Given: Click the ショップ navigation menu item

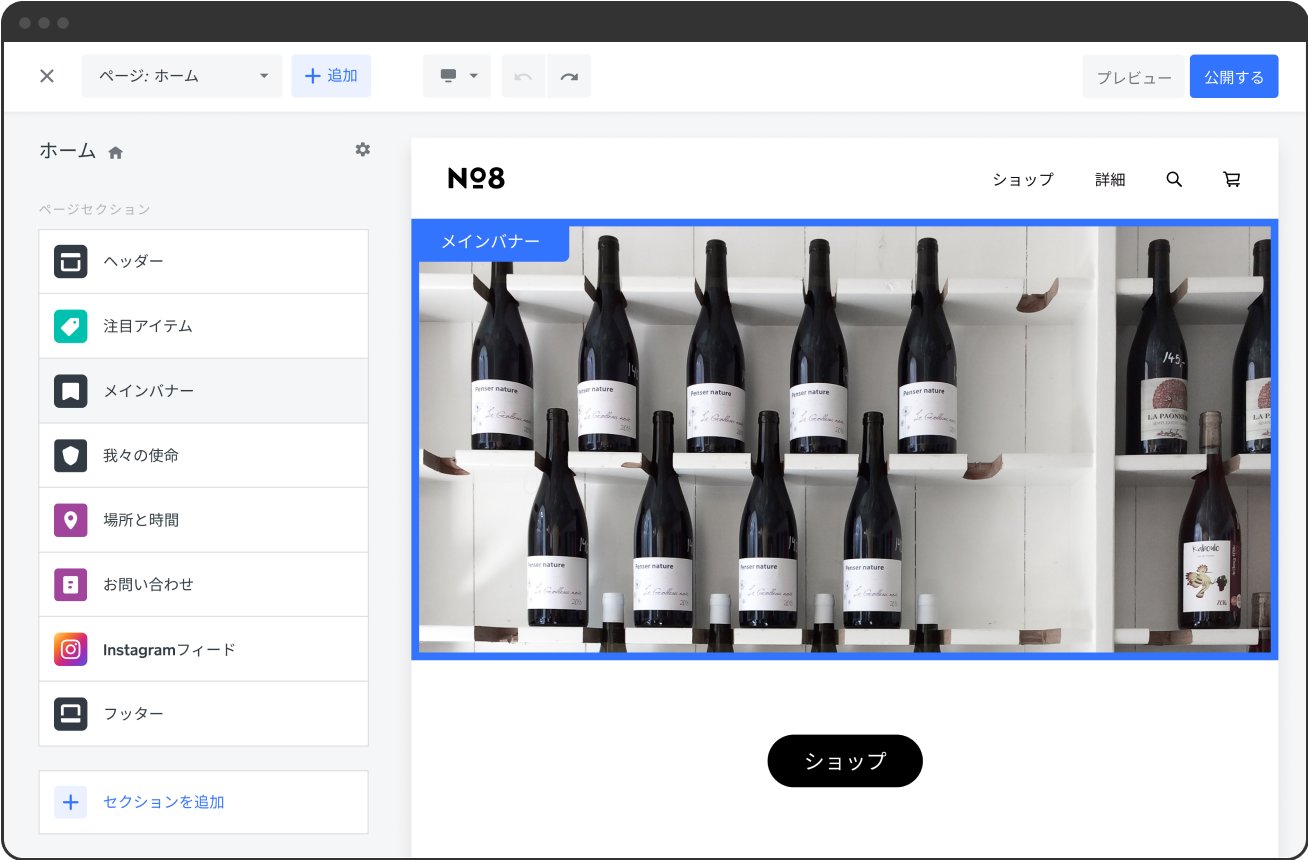Looking at the screenshot, I should (1023, 179).
